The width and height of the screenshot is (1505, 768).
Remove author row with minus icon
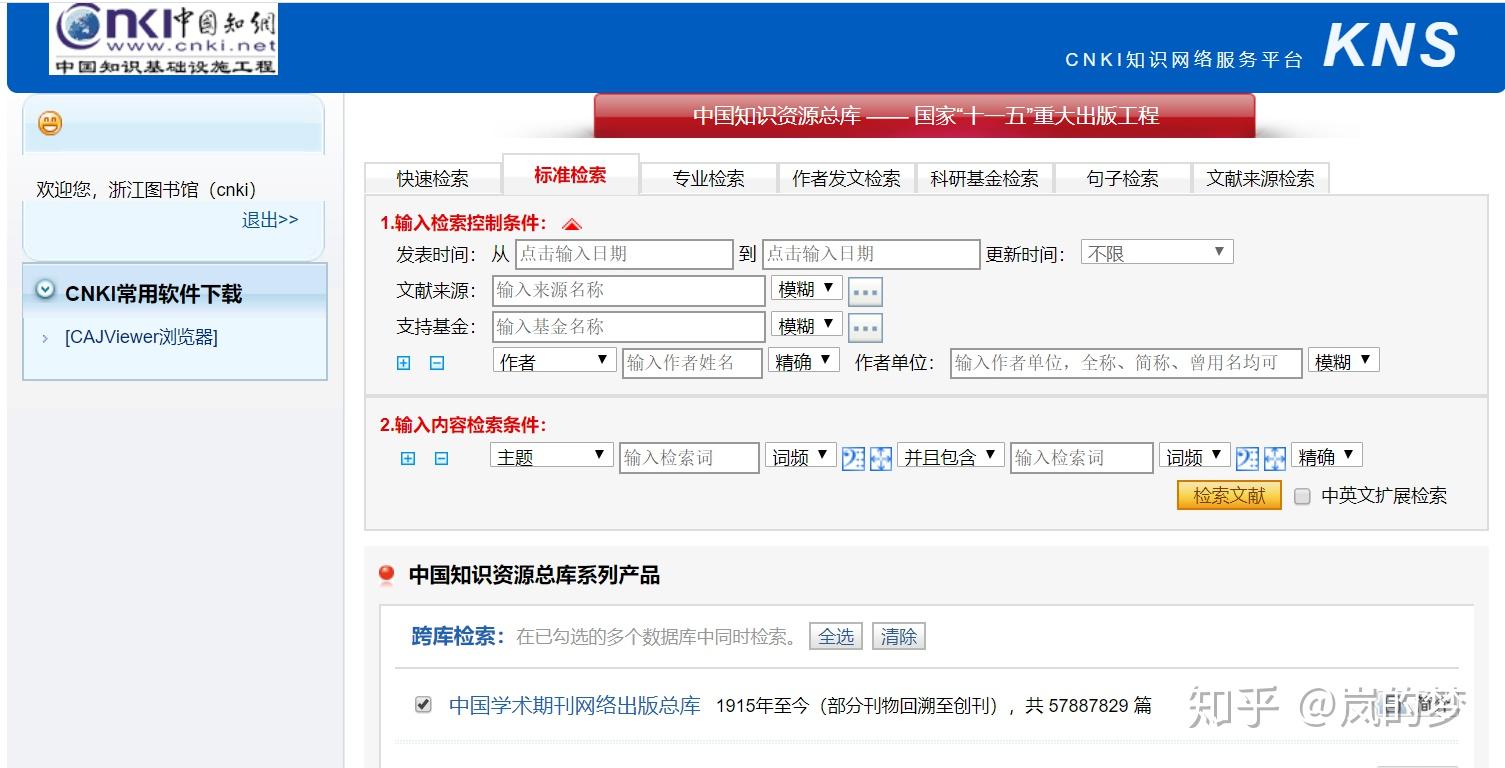(x=437, y=363)
